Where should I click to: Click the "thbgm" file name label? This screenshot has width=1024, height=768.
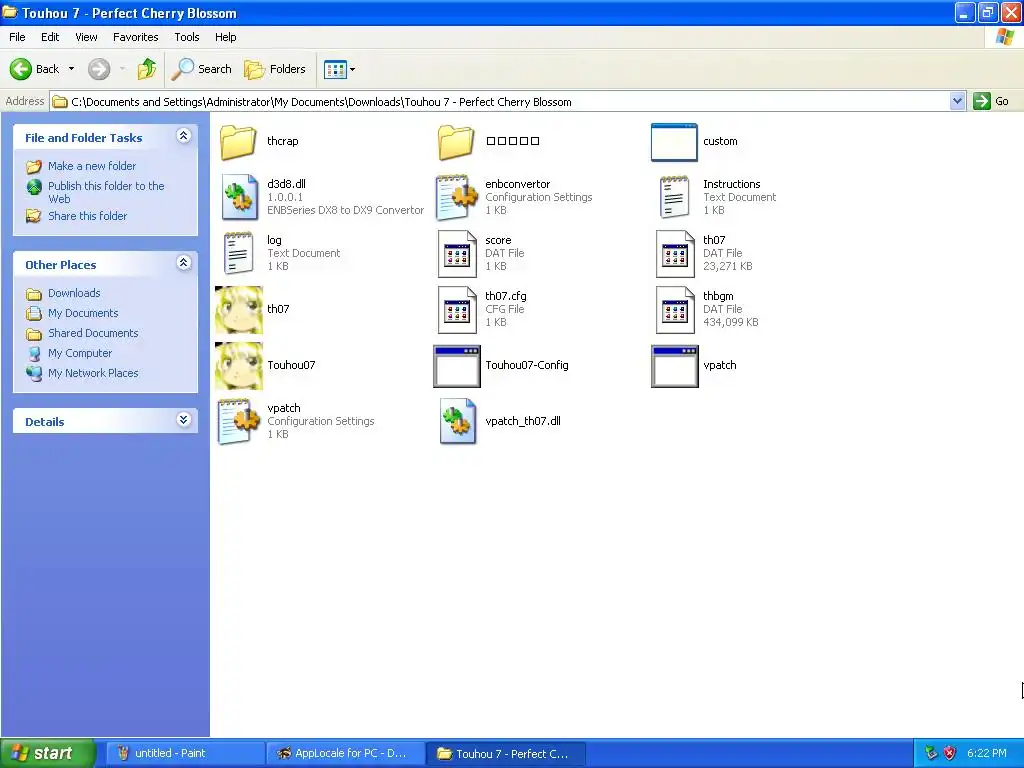[718, 296]
